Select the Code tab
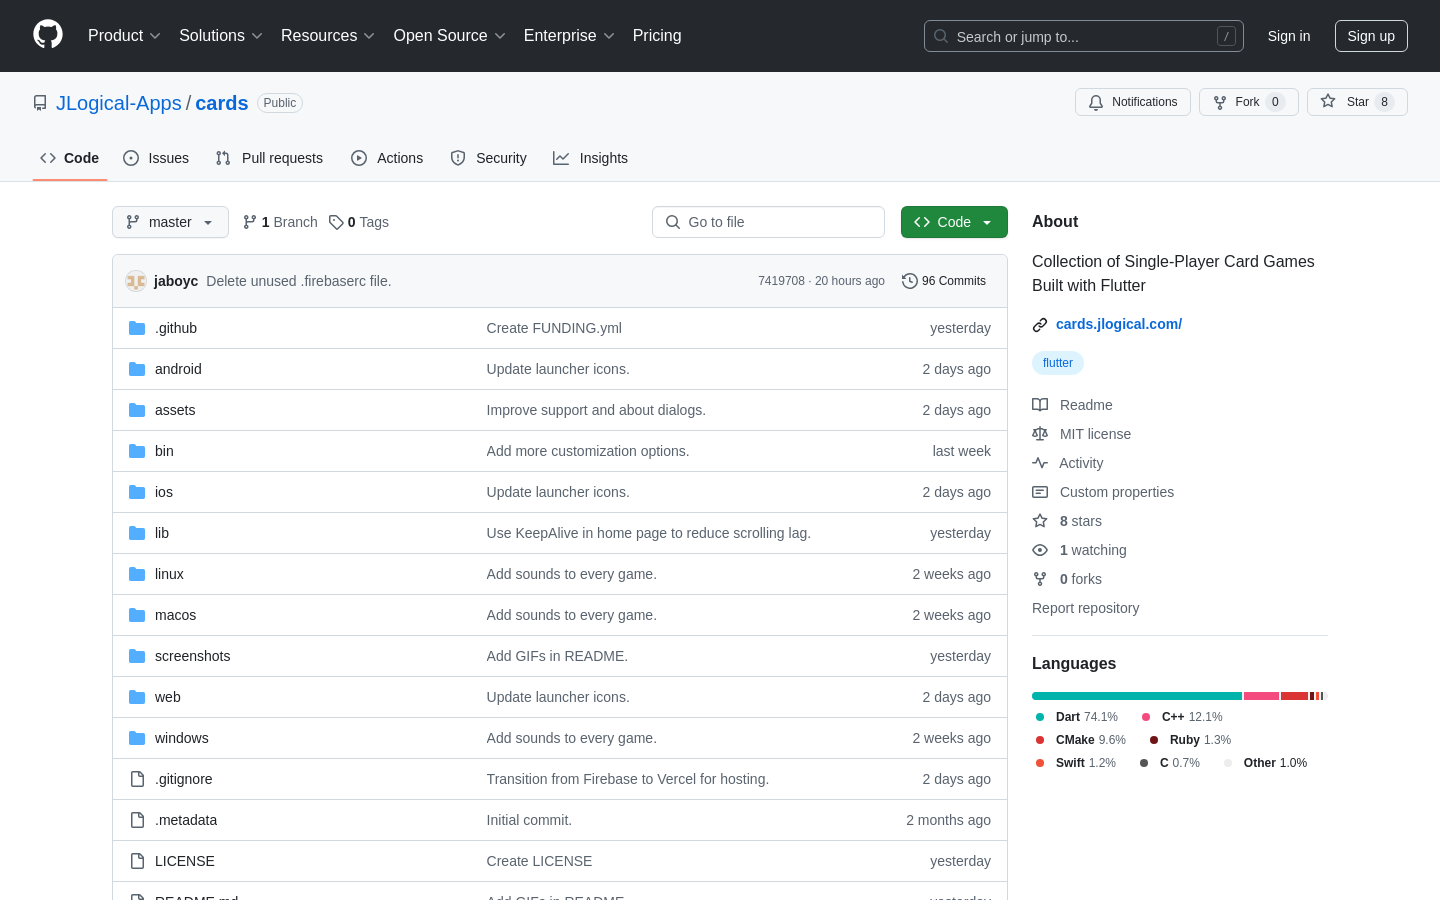This screenshot has width=1440, height=900. point(70,158)
